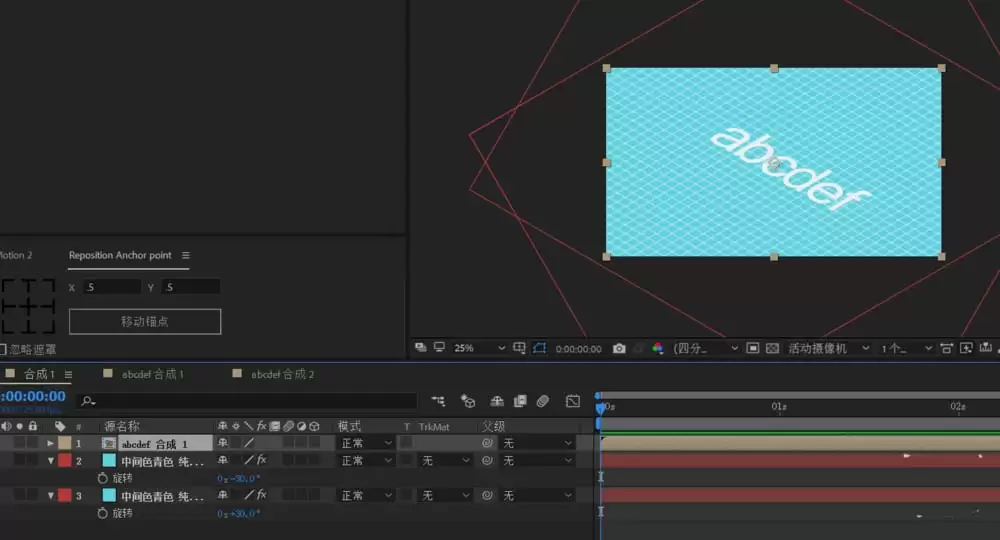Toggle the frame blending icon in timeline
This screenshot has height=540, width=1000.
[520, 401]
